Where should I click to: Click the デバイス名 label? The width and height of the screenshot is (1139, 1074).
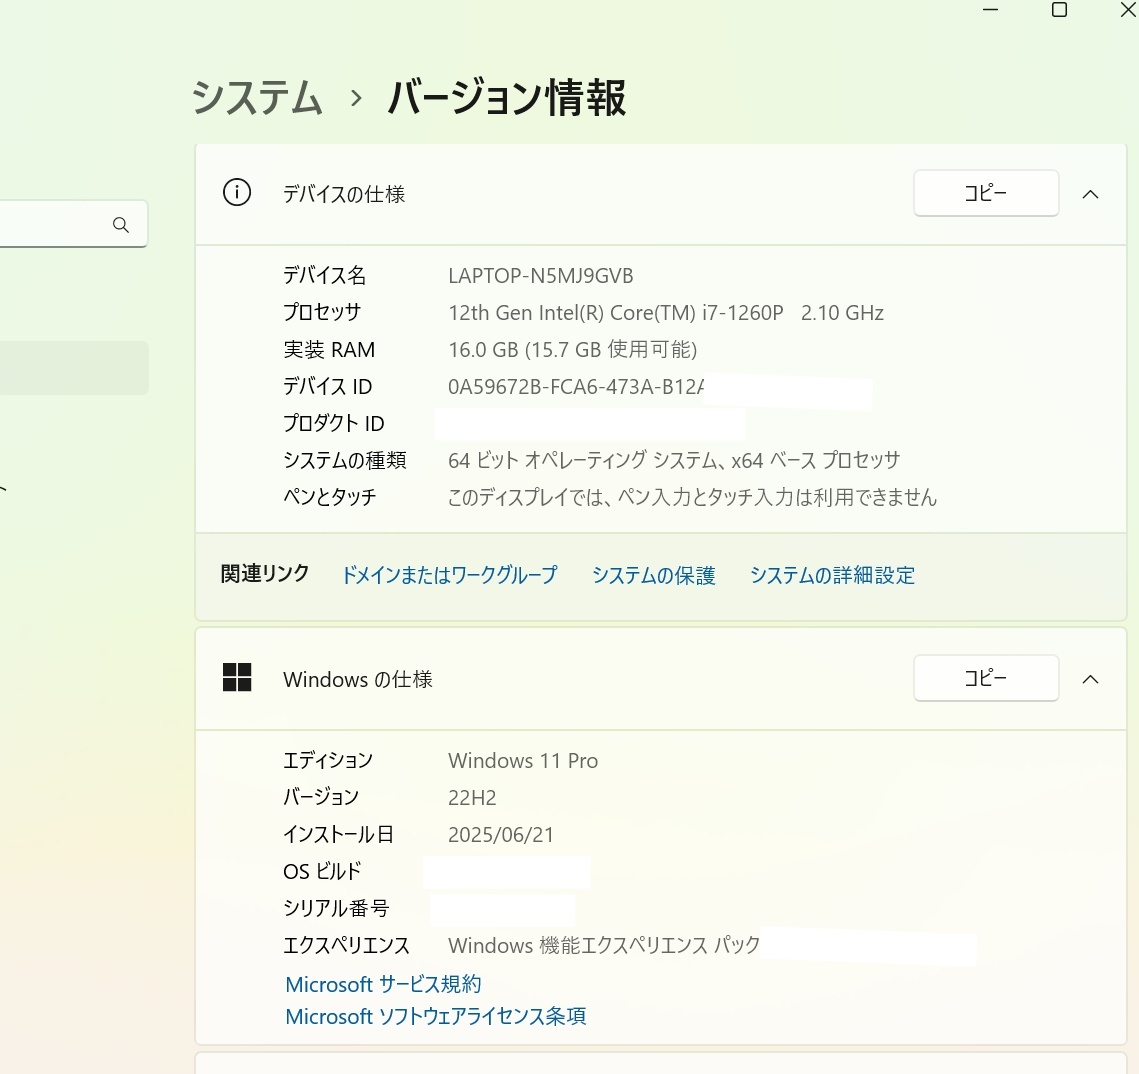[x=325, y=276]
